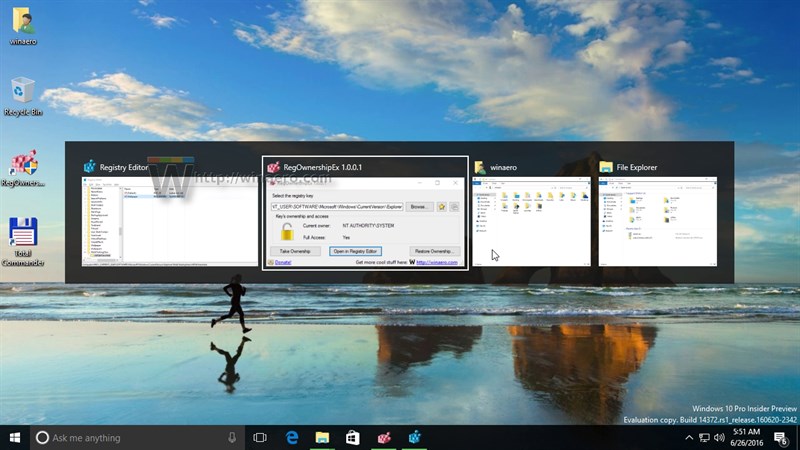This screenshot has height=450, width=800.
Task: Open the Store icon in the taskbar
Action: pos(352,438)
